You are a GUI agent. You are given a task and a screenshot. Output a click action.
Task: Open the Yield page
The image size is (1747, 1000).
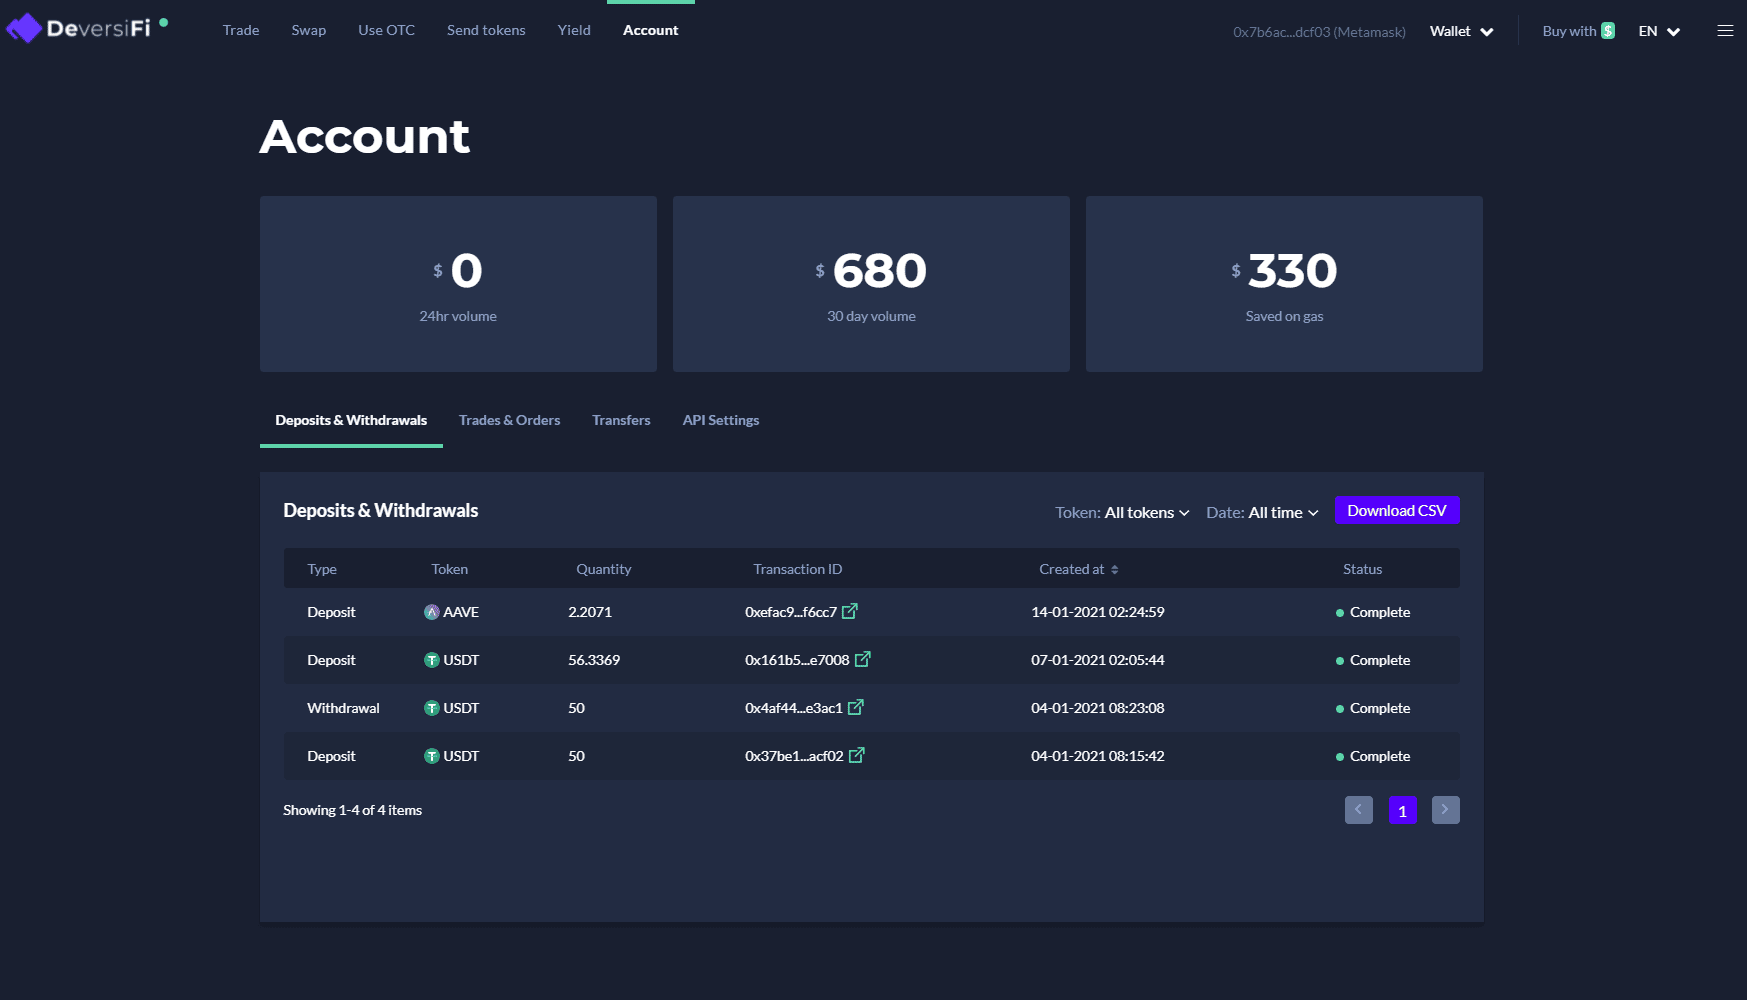[574, 30]
